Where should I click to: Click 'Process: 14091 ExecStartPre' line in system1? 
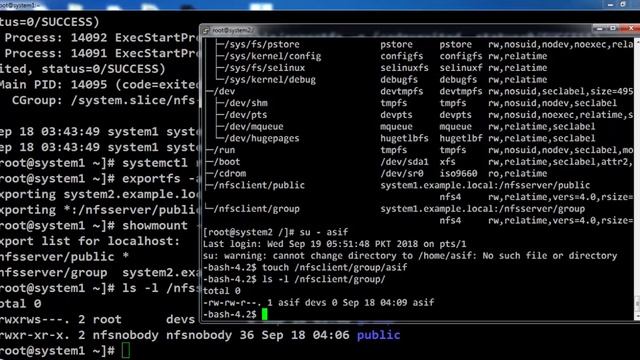[x=102, y=53]
